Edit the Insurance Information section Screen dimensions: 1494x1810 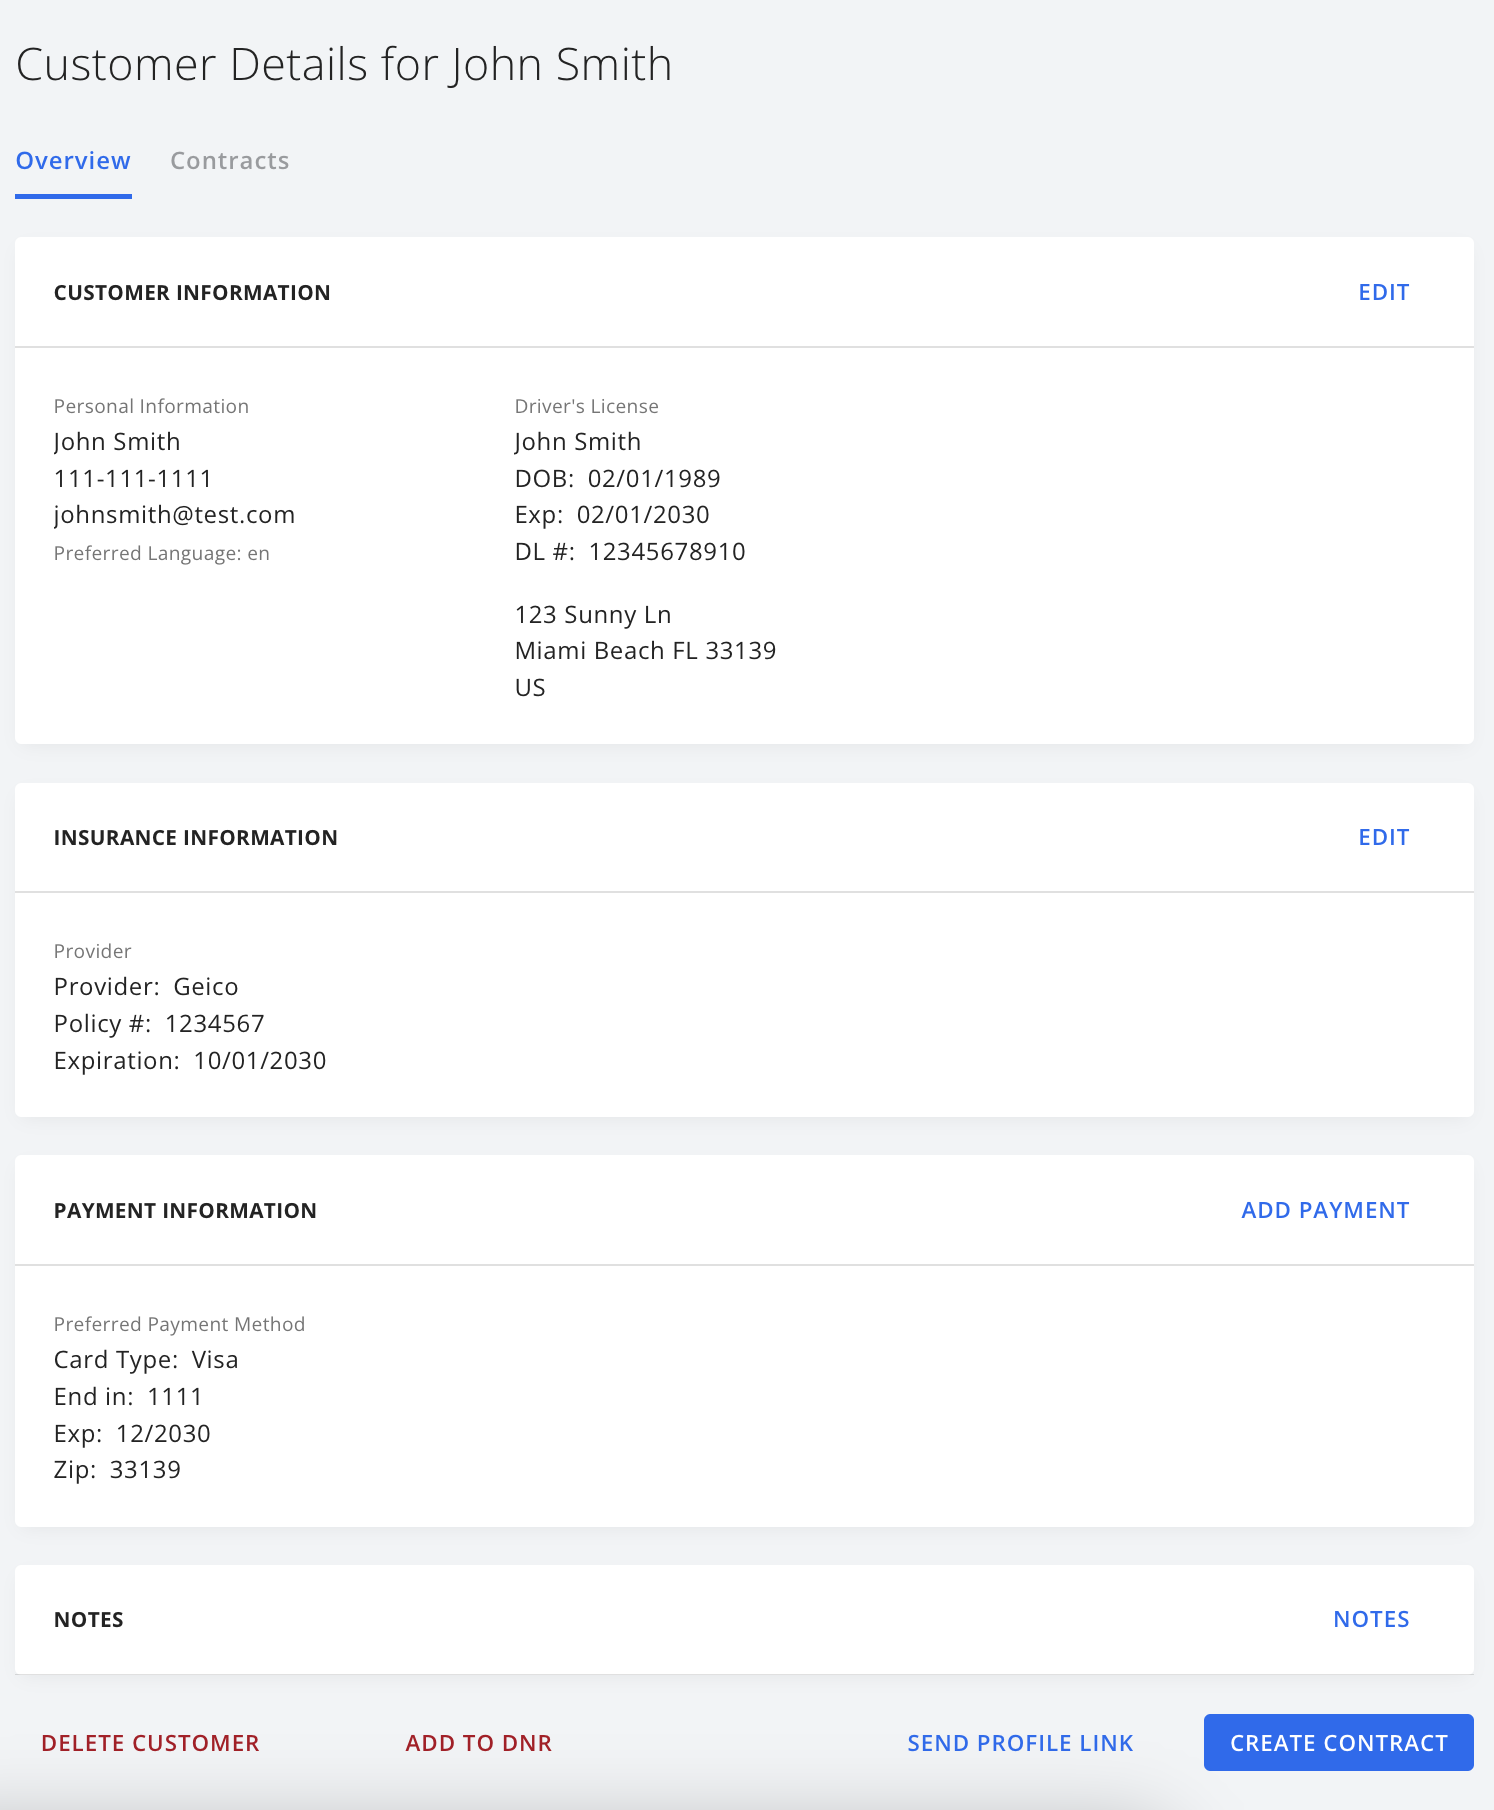[x=1383, y=838]
